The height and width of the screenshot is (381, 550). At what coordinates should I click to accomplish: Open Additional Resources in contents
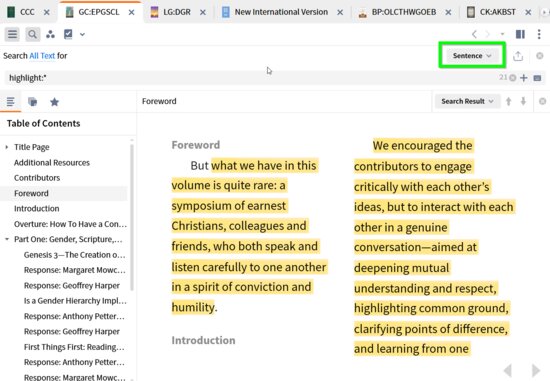click(52, 163)
